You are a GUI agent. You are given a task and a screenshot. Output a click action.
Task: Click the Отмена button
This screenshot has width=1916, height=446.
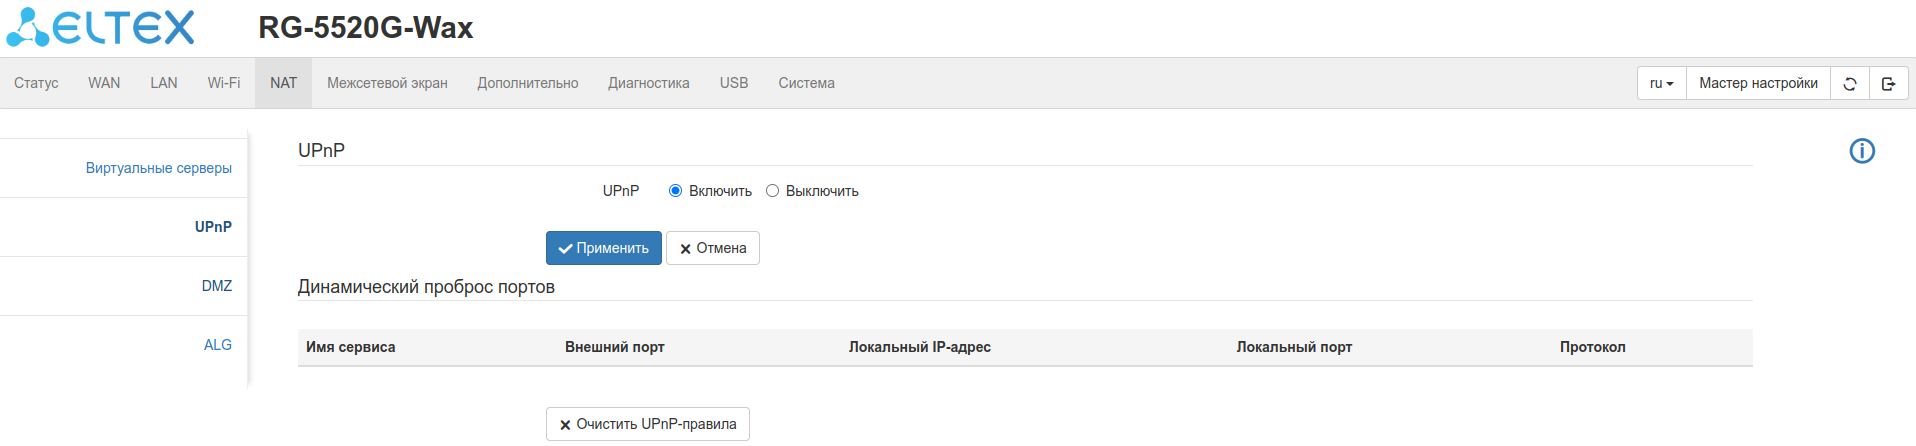pyautogui.click(x=713, y=248)
